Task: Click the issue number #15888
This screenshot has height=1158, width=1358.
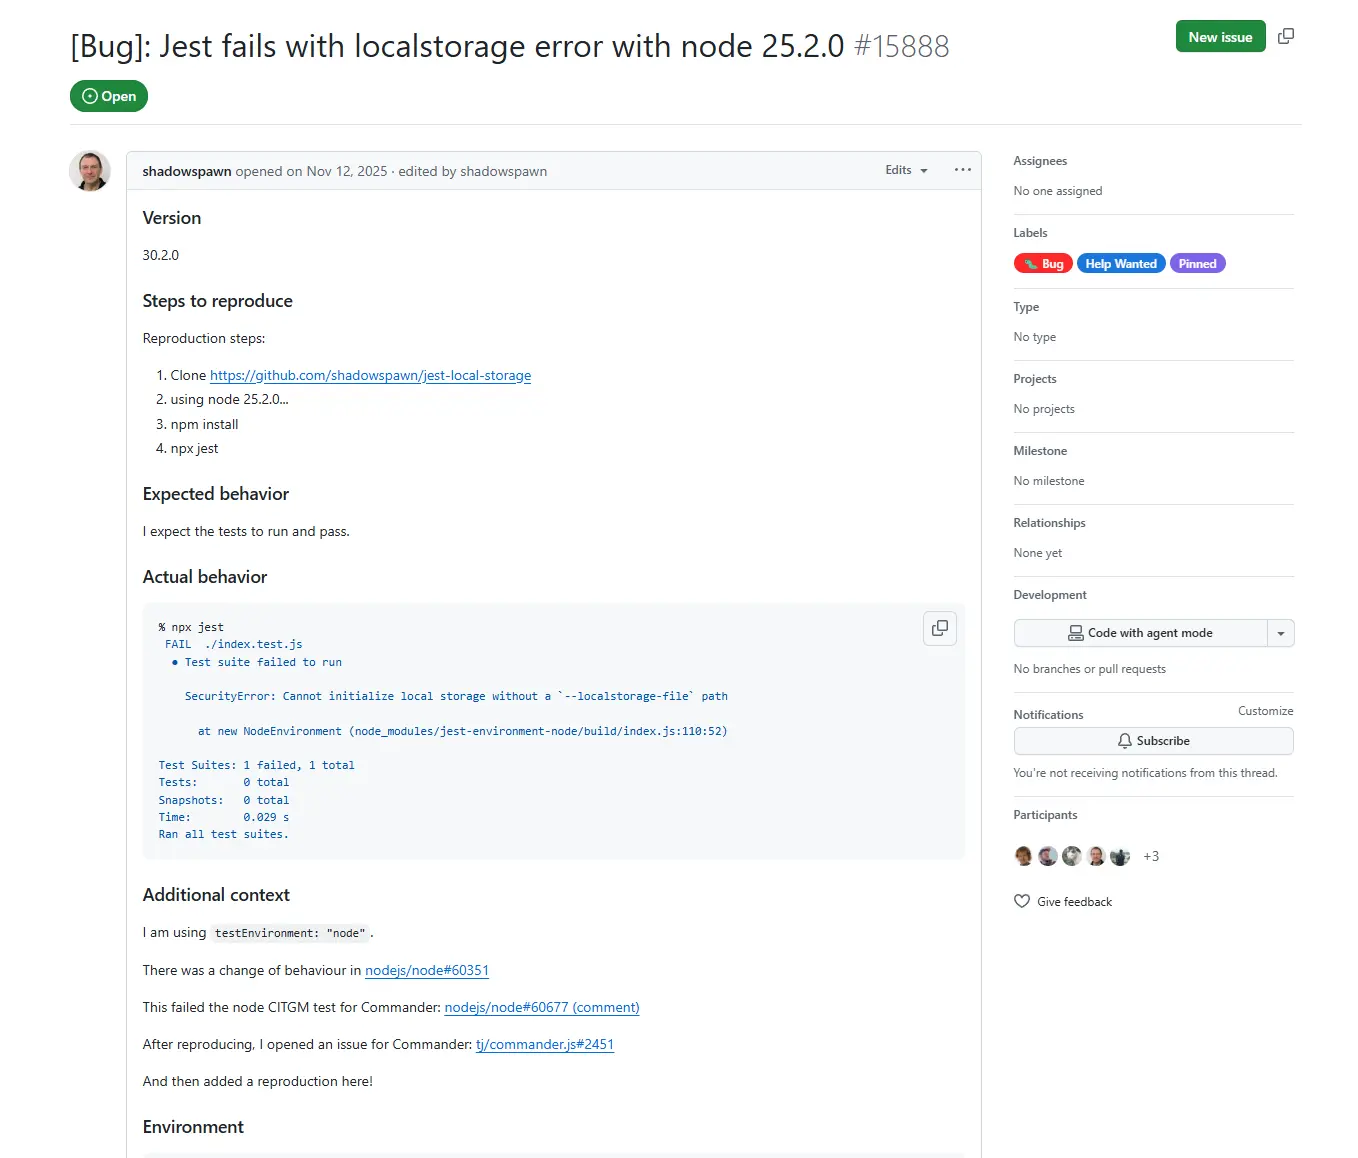Action: (x=902, y=46)
